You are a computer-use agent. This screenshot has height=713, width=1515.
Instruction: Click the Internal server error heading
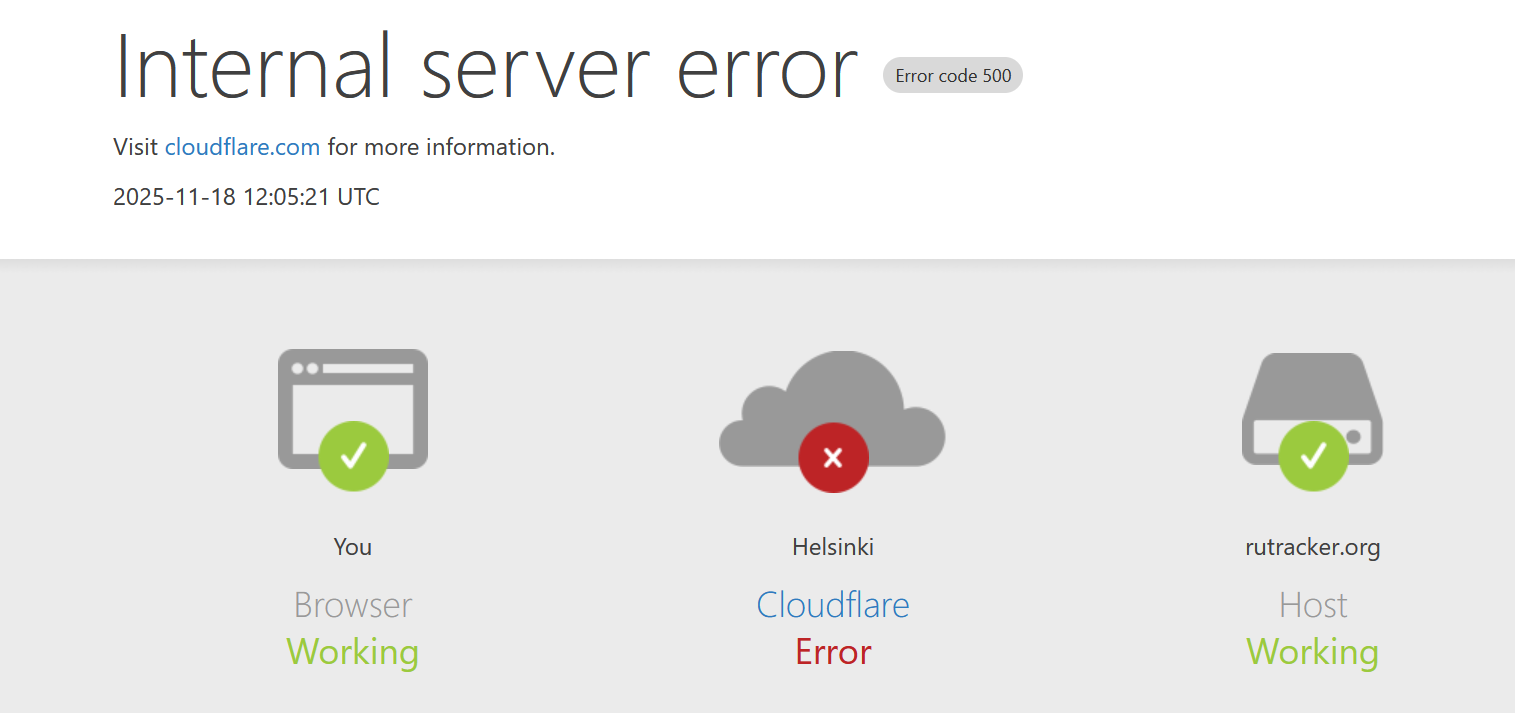coord(486,66)
